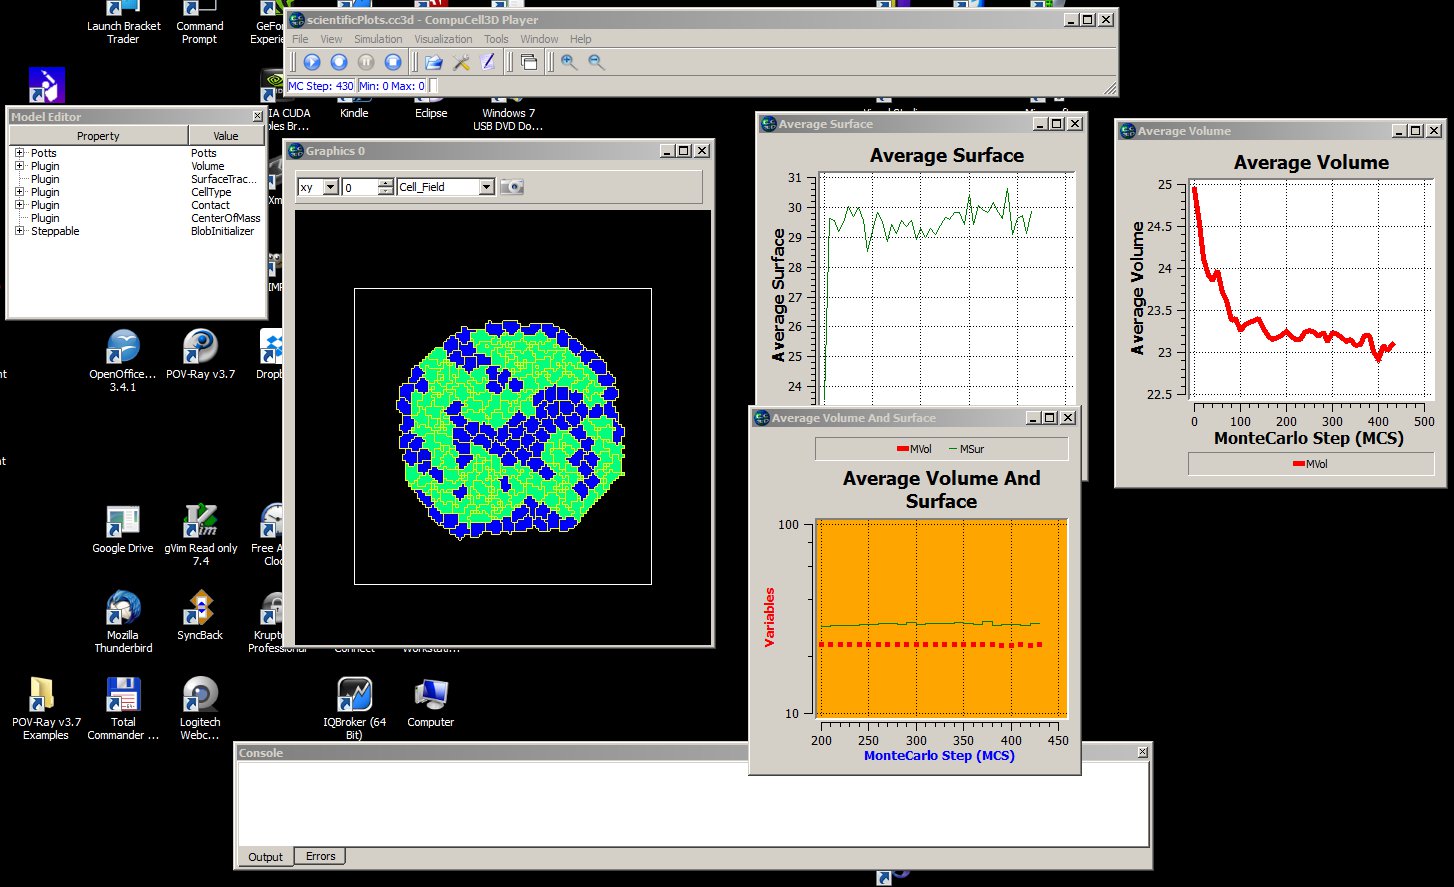
Task: Zoom in with the plus magnifier icon
Action: [x=569, y=62]
